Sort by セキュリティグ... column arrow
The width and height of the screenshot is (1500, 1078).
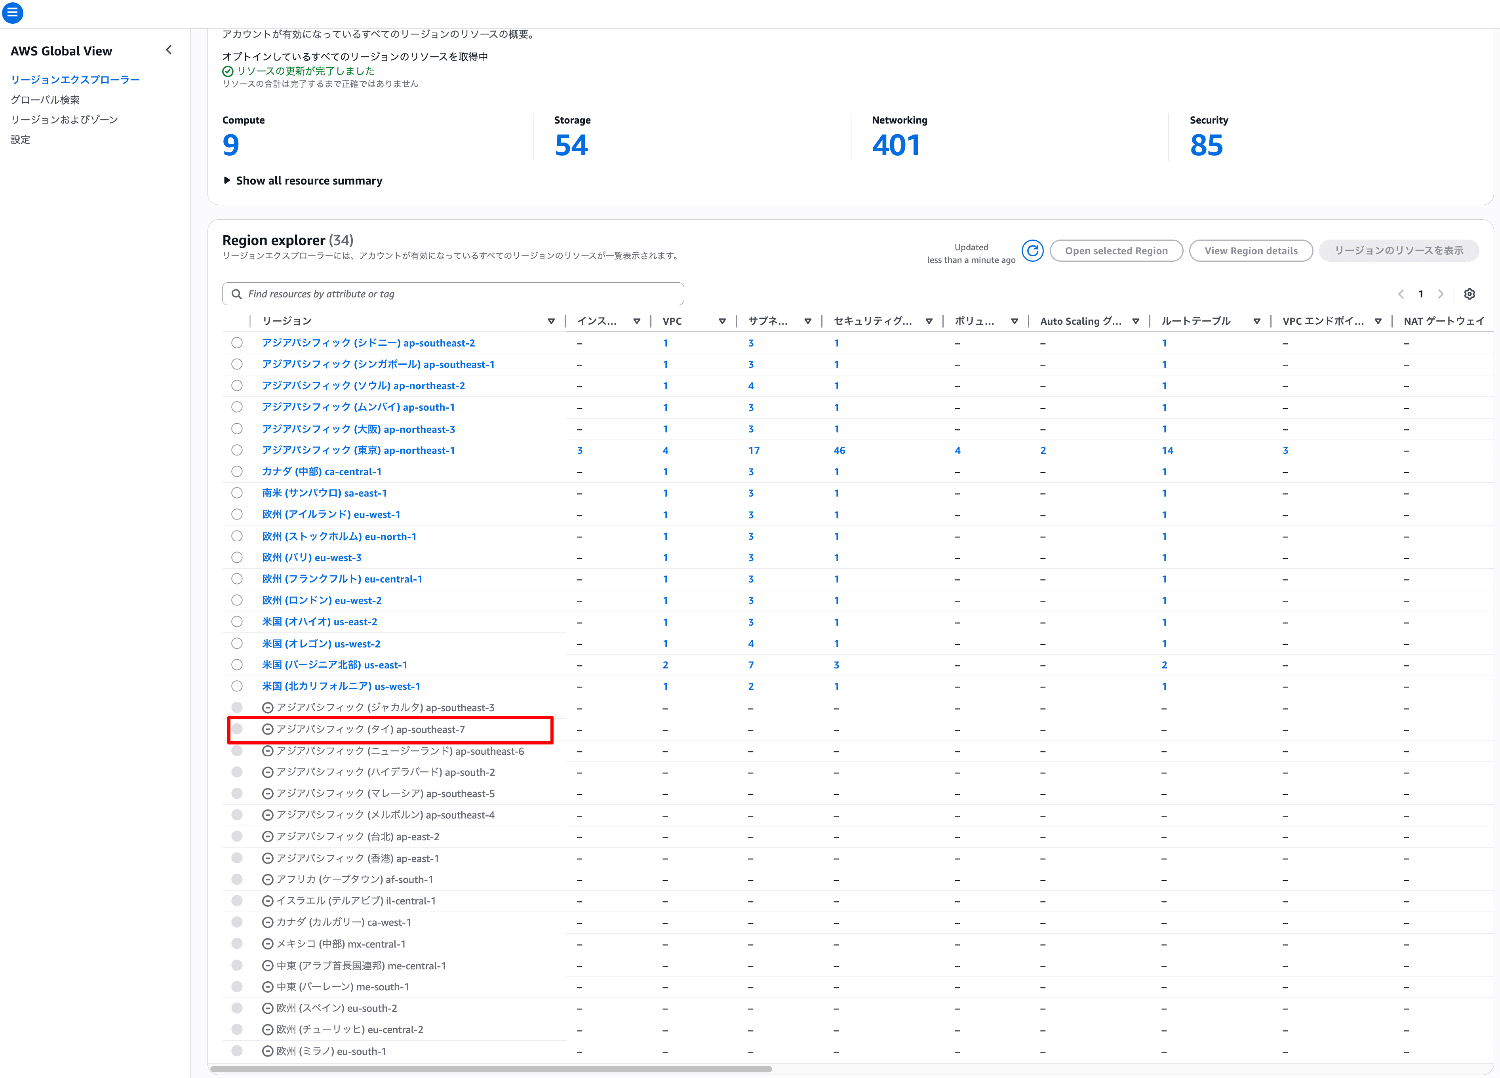(929, 321)
